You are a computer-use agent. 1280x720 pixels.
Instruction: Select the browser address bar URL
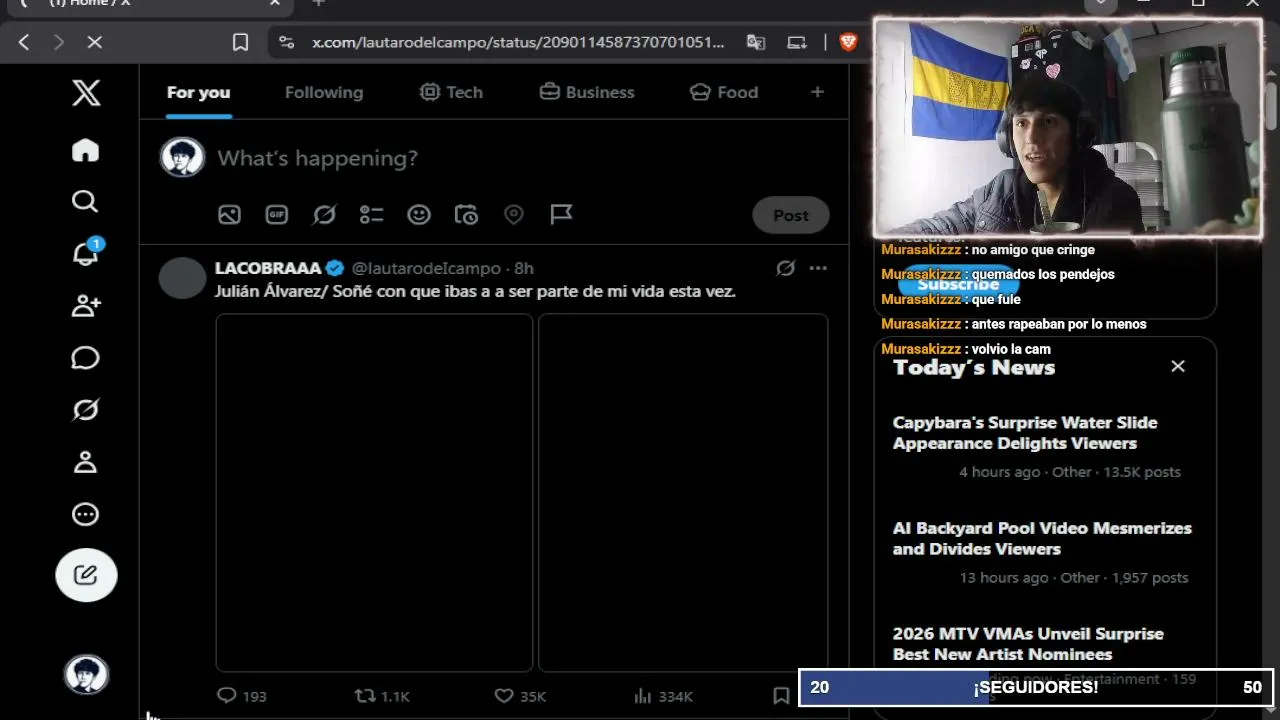point(518,42)
